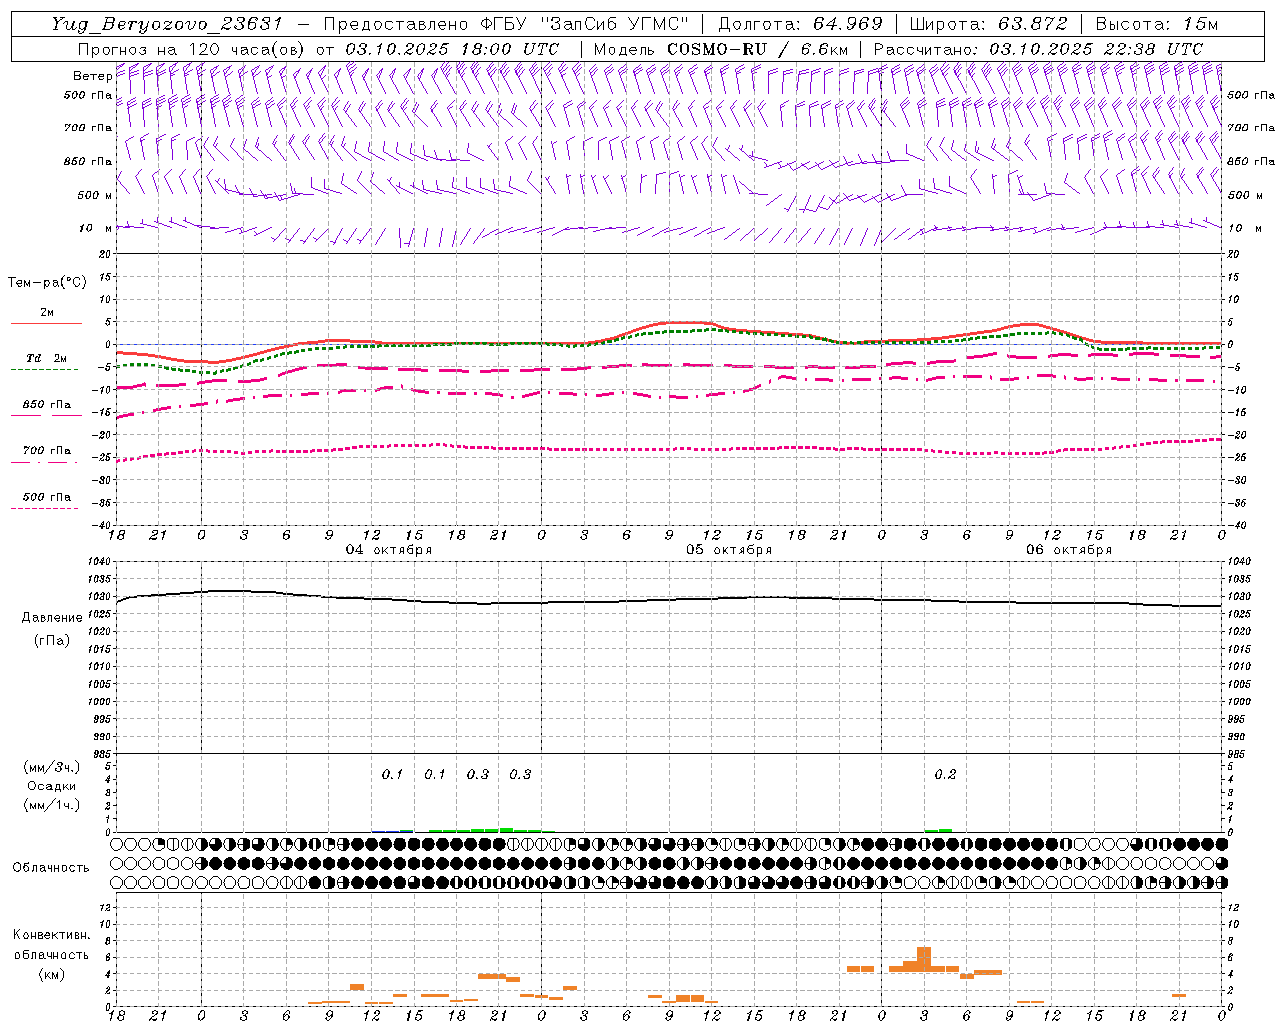
Task: Click the (мм/1ч.) precipitation unit label
Action: 52,805
